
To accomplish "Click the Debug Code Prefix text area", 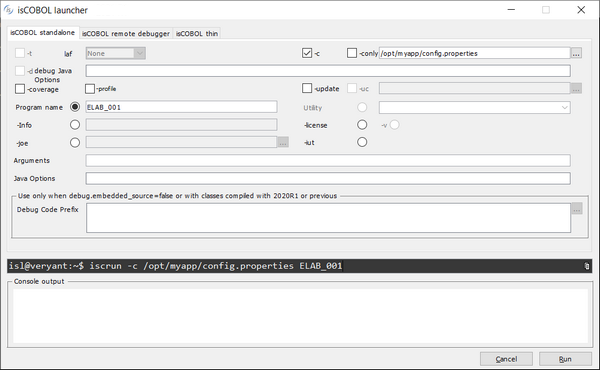I will pyautogui.click(x=328, y=218).
